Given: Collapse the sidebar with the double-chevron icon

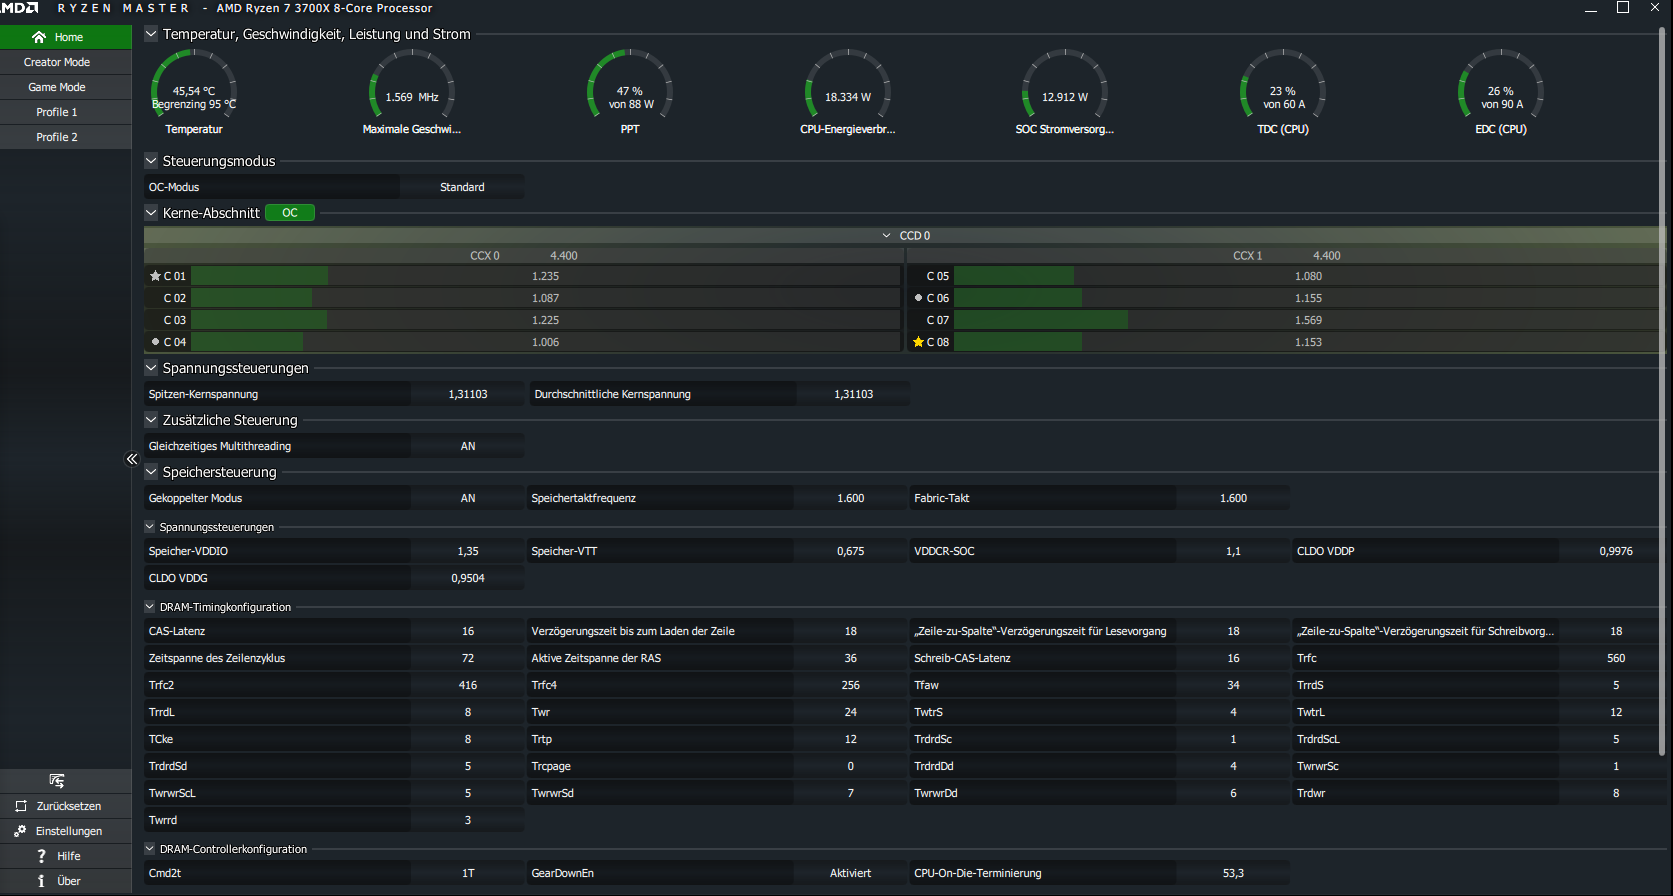Looking at the screenshot, I should 131,459.
